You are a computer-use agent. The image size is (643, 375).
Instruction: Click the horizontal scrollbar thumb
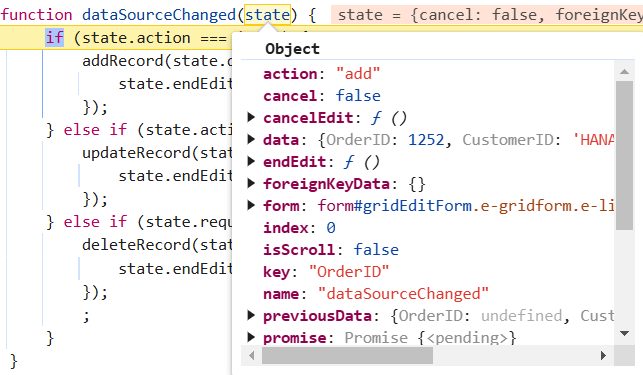click(x=347, y=355)
